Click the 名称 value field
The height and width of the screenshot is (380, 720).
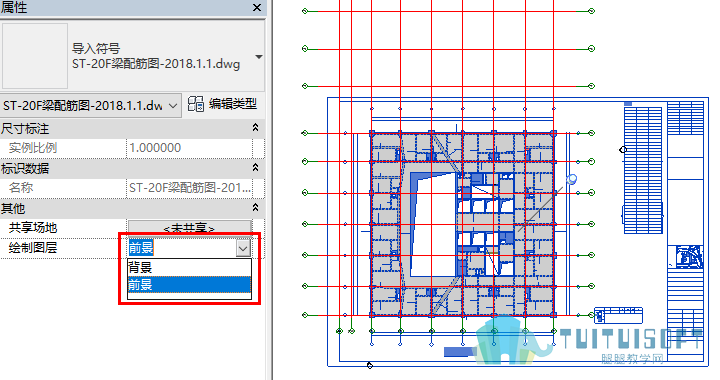[189, 188]
